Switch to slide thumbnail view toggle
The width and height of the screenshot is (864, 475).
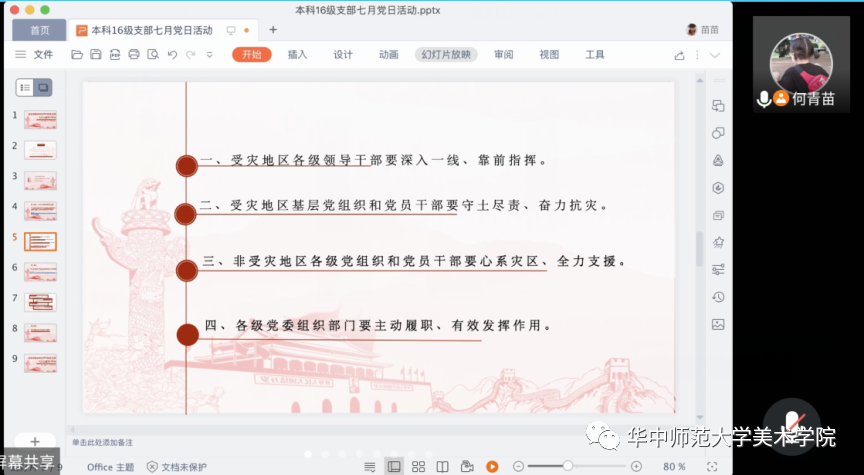43,88
